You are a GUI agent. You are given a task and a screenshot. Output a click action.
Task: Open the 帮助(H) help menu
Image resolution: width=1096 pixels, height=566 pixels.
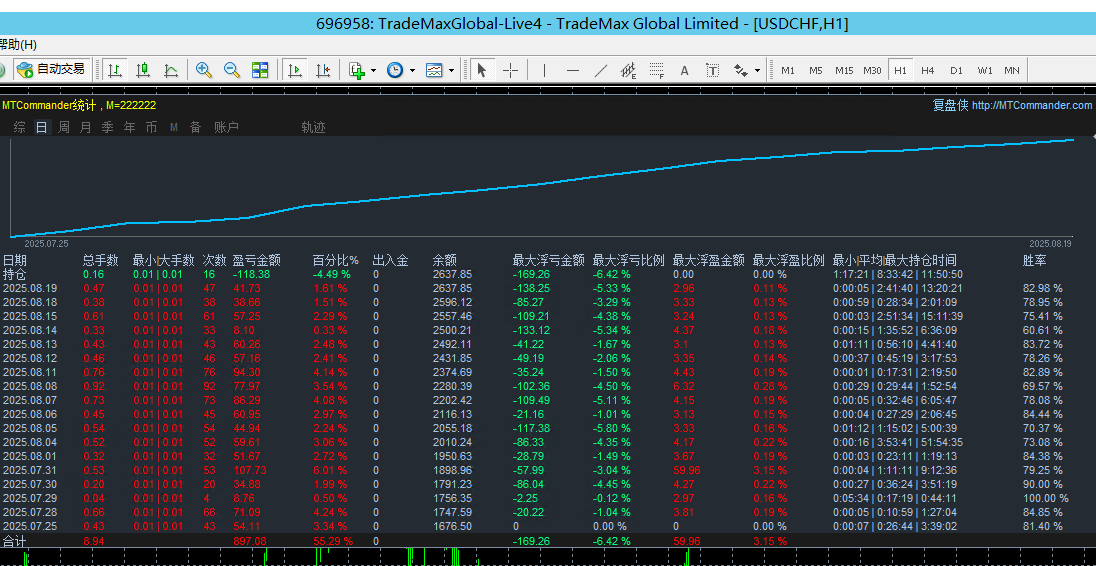coord(18,45)
